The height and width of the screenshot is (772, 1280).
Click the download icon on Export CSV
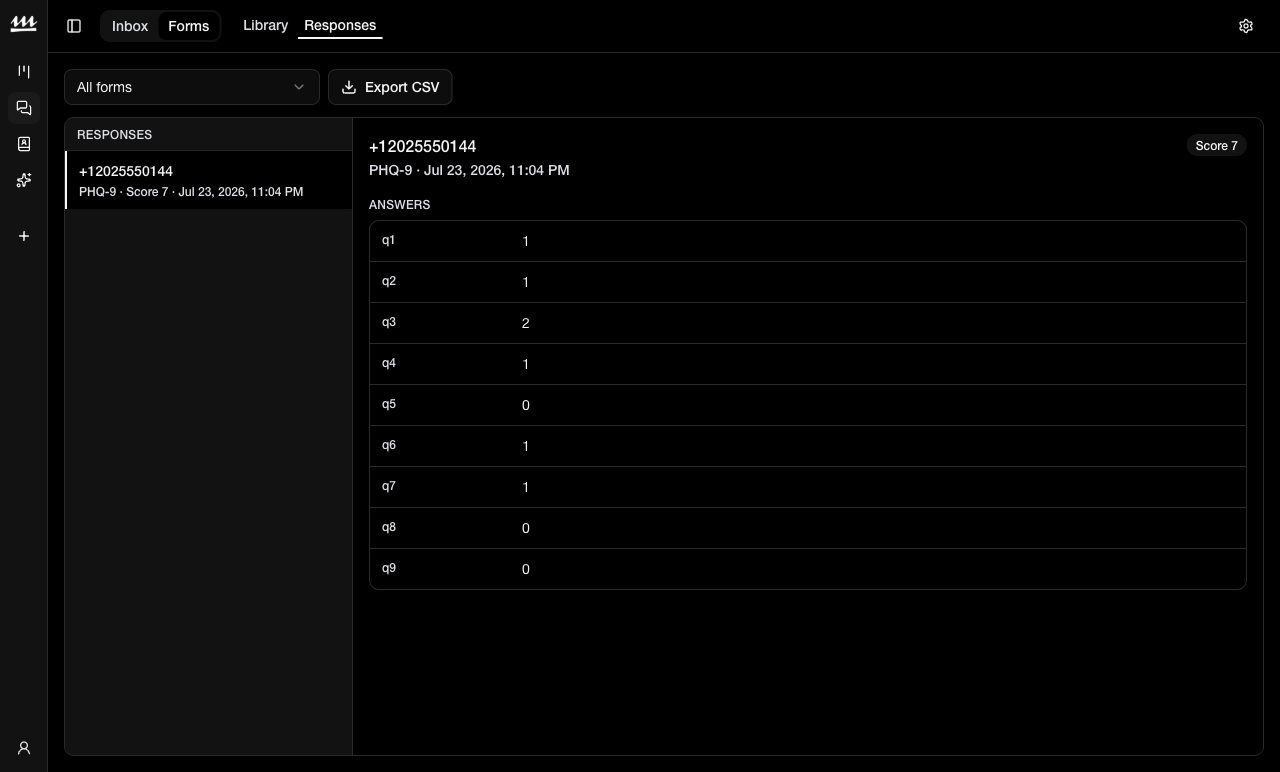click(x=349, y=87)
